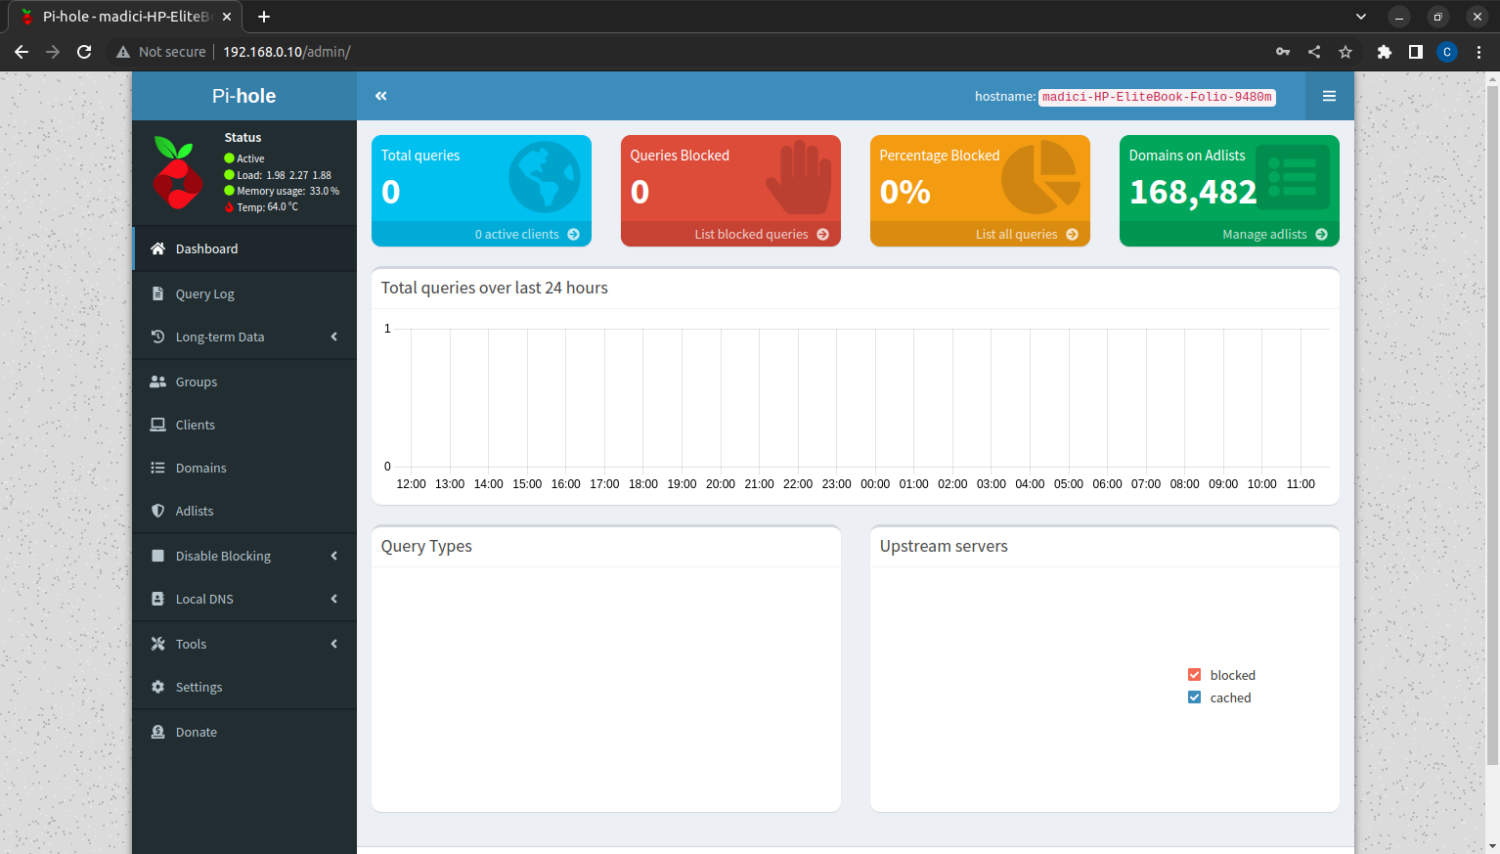
Task: Open the Groups menu item
Action: [244, 382]
